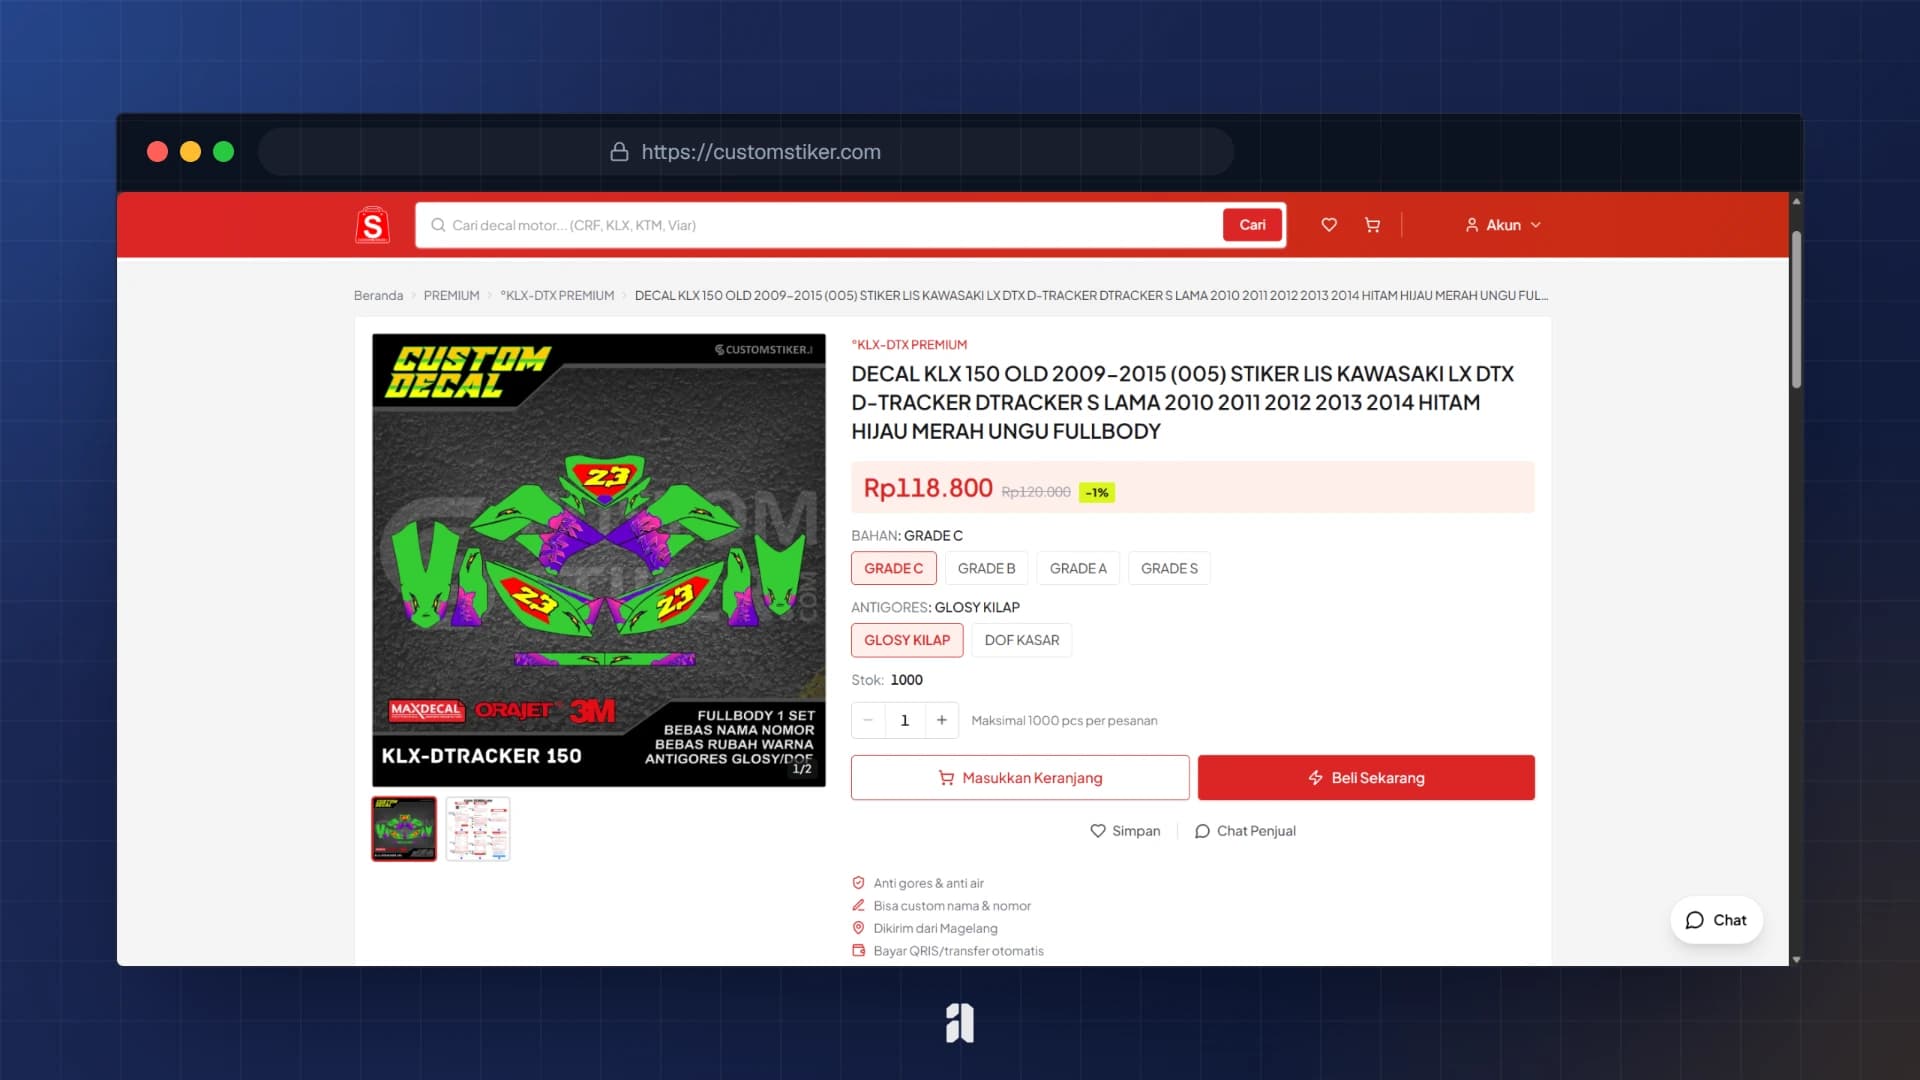Open °KLX-DTX PREMIUM breadcrumb link
The image size is (1920, 1080).
tap(557, 296)
